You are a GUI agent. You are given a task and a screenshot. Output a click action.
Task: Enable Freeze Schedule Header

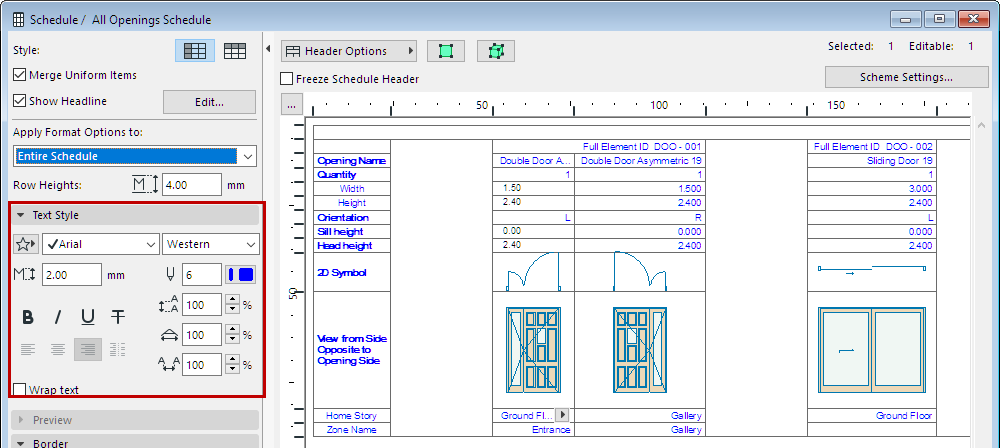288,79
